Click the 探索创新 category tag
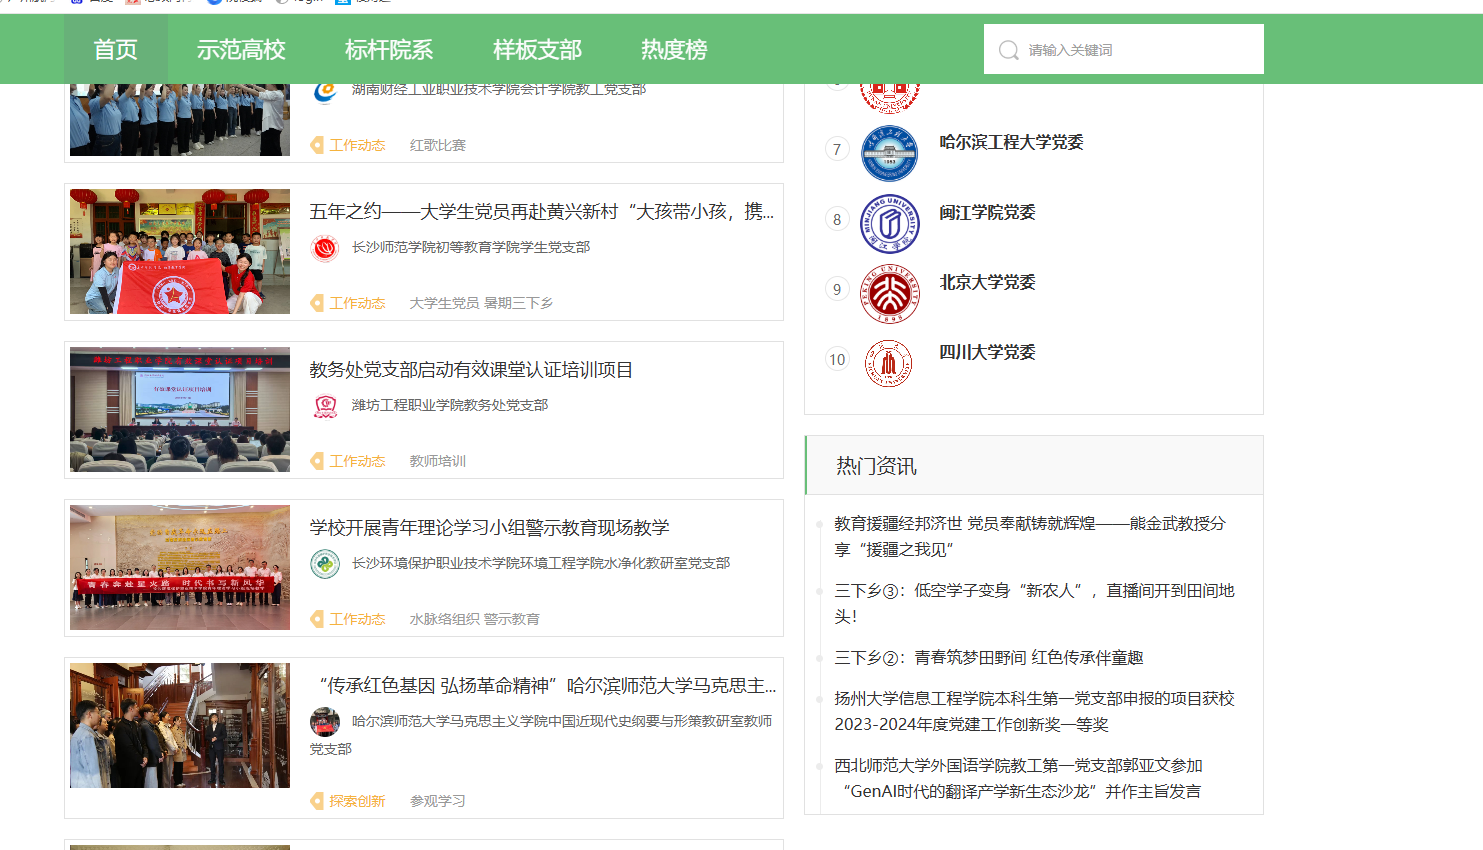The width and height of the screenshot is (1483, 850). (357, 801)
